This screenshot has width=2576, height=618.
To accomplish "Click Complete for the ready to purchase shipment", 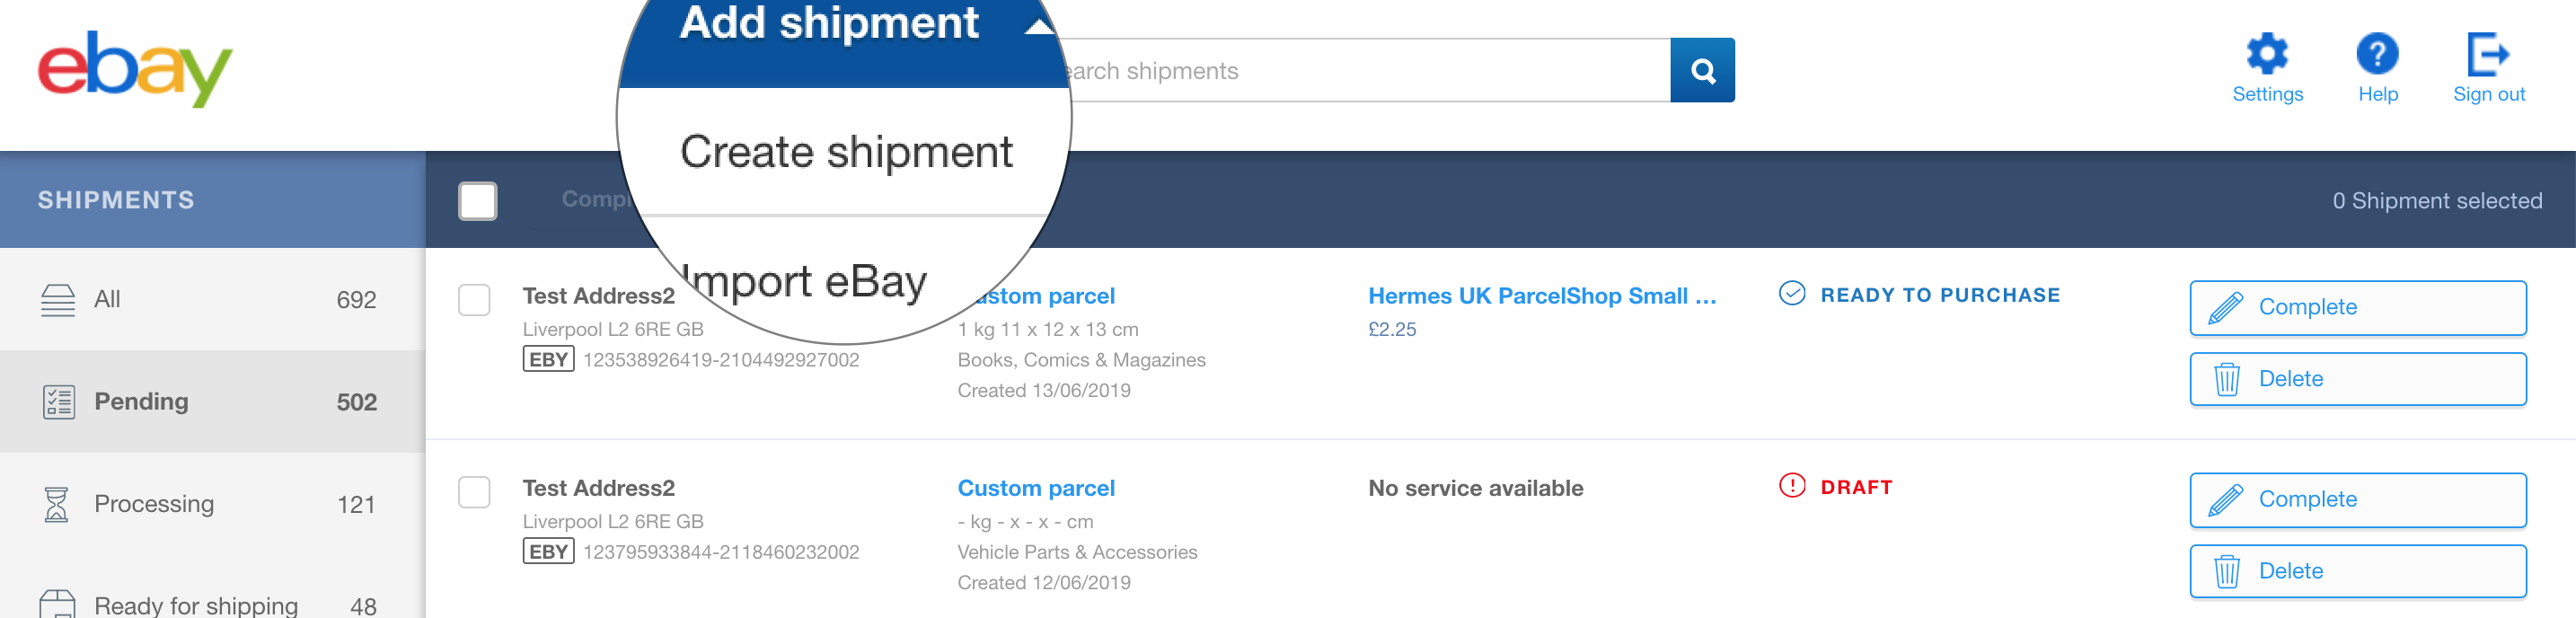I will point(2357,308).
